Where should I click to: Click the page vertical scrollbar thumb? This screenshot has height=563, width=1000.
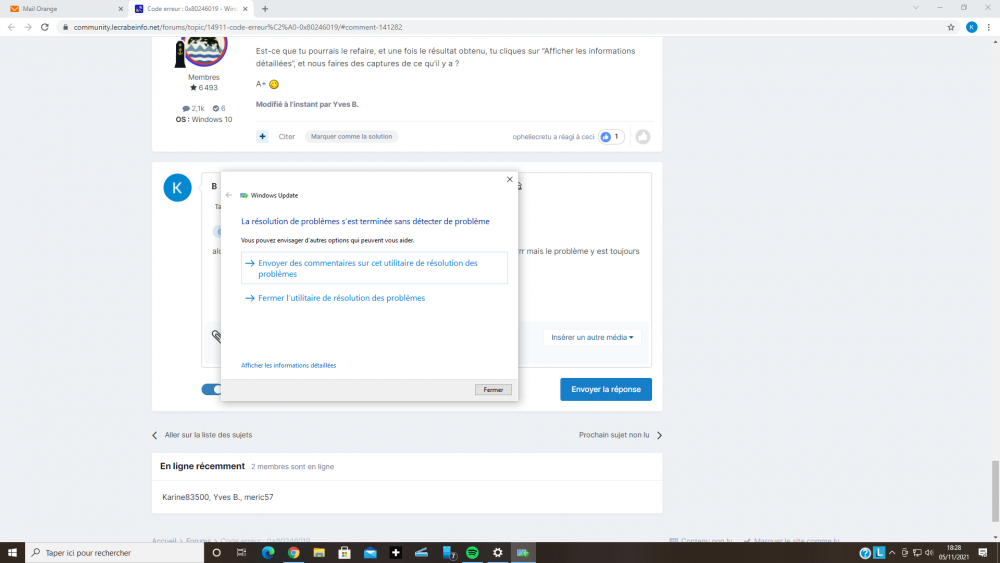point(996,491)
